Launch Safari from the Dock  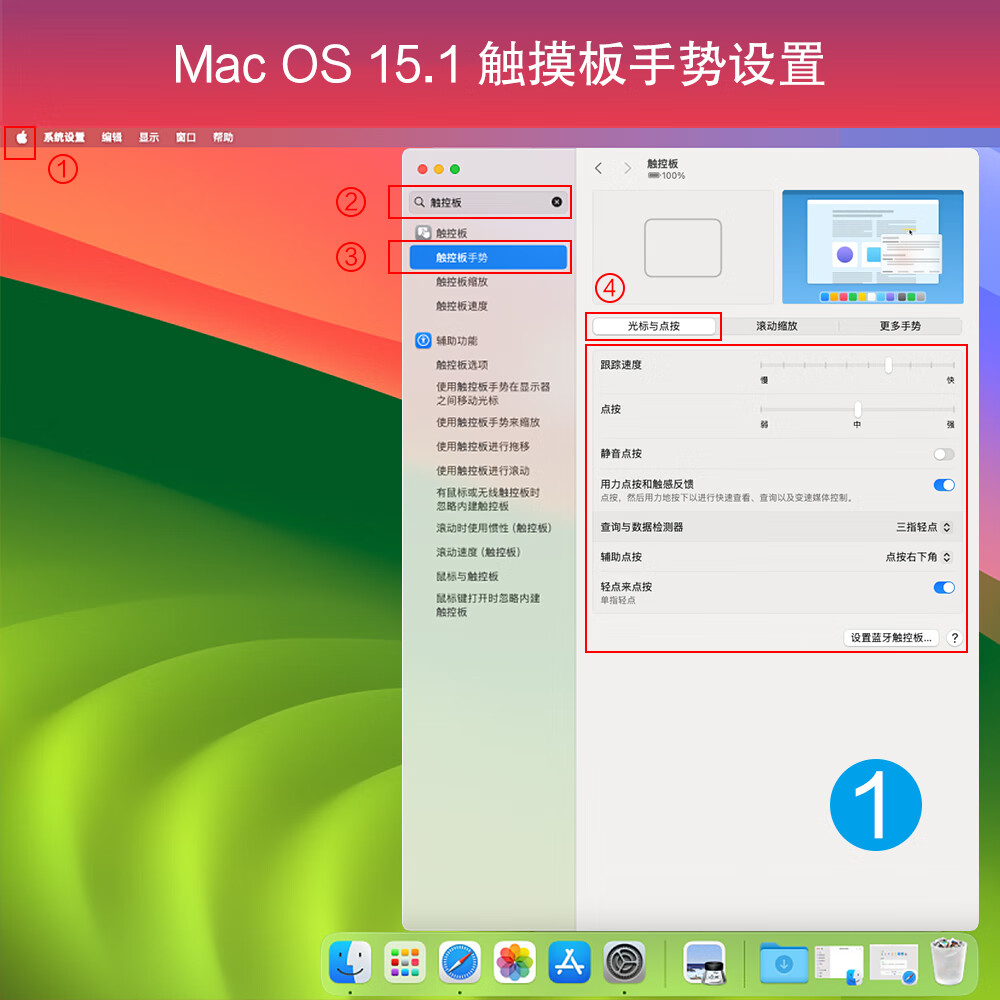460,962
